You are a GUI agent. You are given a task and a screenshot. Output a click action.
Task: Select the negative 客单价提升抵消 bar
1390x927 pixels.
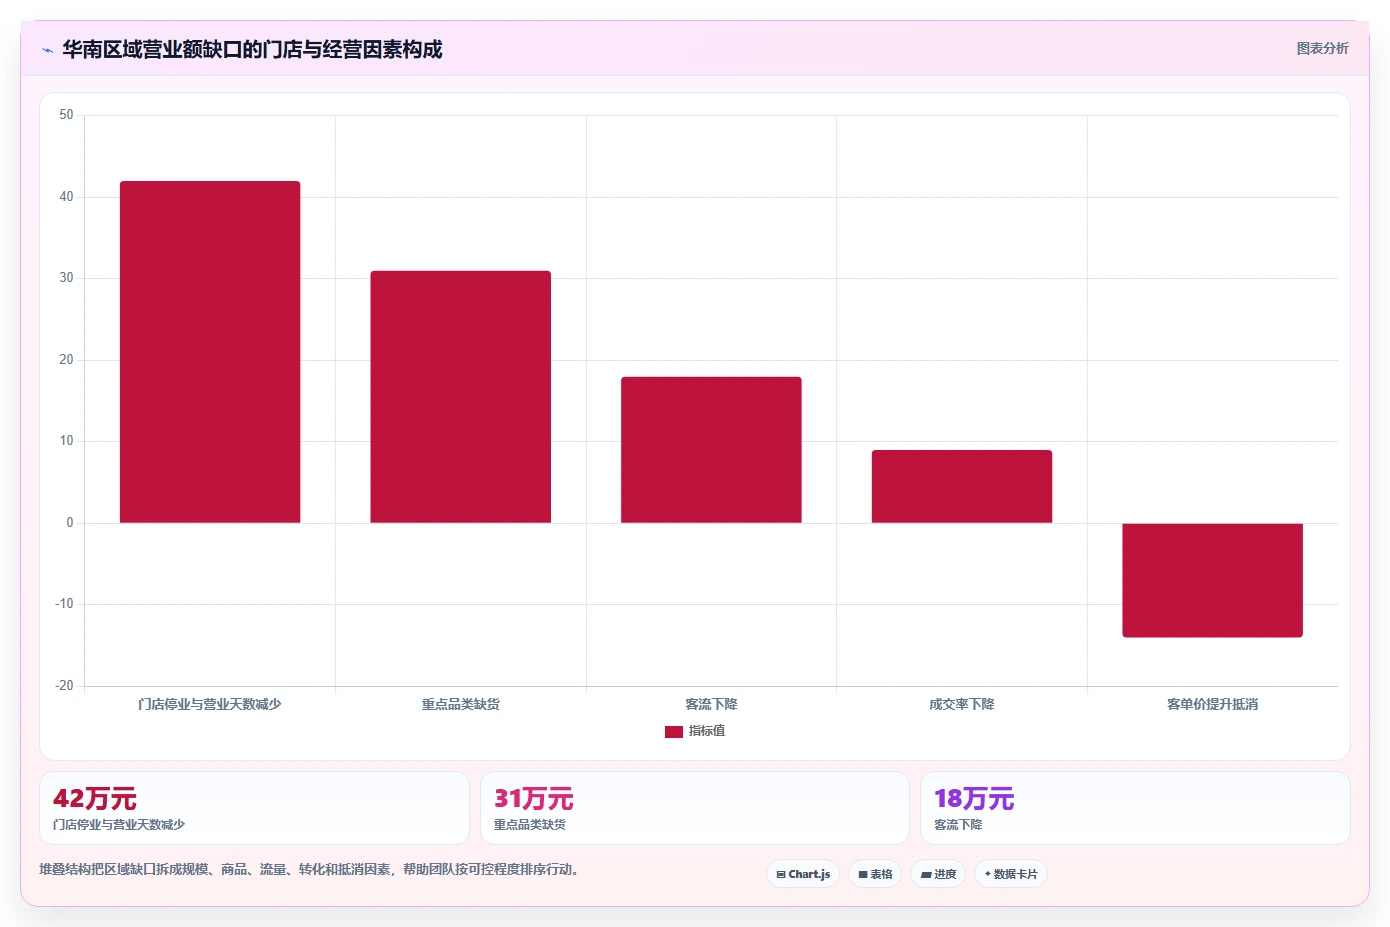click(1212, 580)
